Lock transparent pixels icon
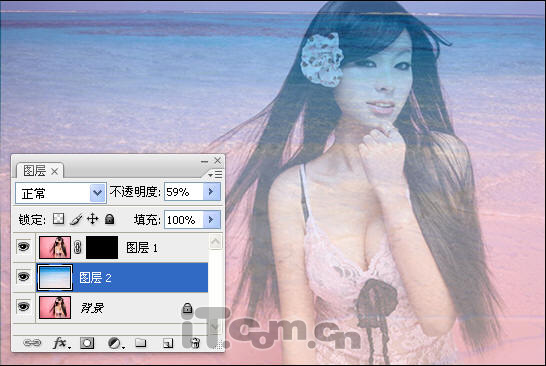 [58, 219]
